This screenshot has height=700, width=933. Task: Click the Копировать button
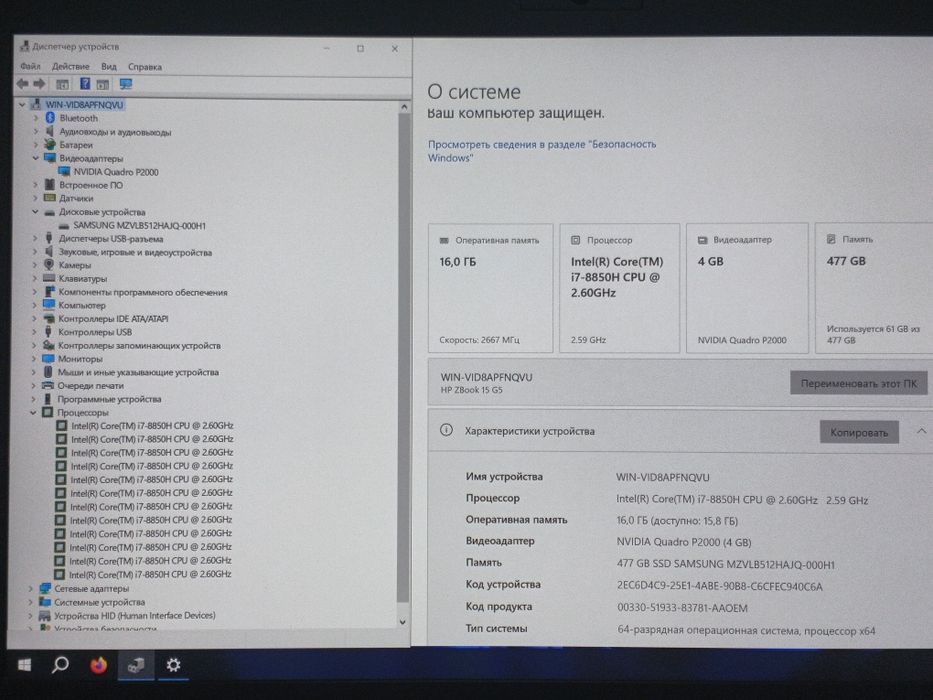coord(859,432)
